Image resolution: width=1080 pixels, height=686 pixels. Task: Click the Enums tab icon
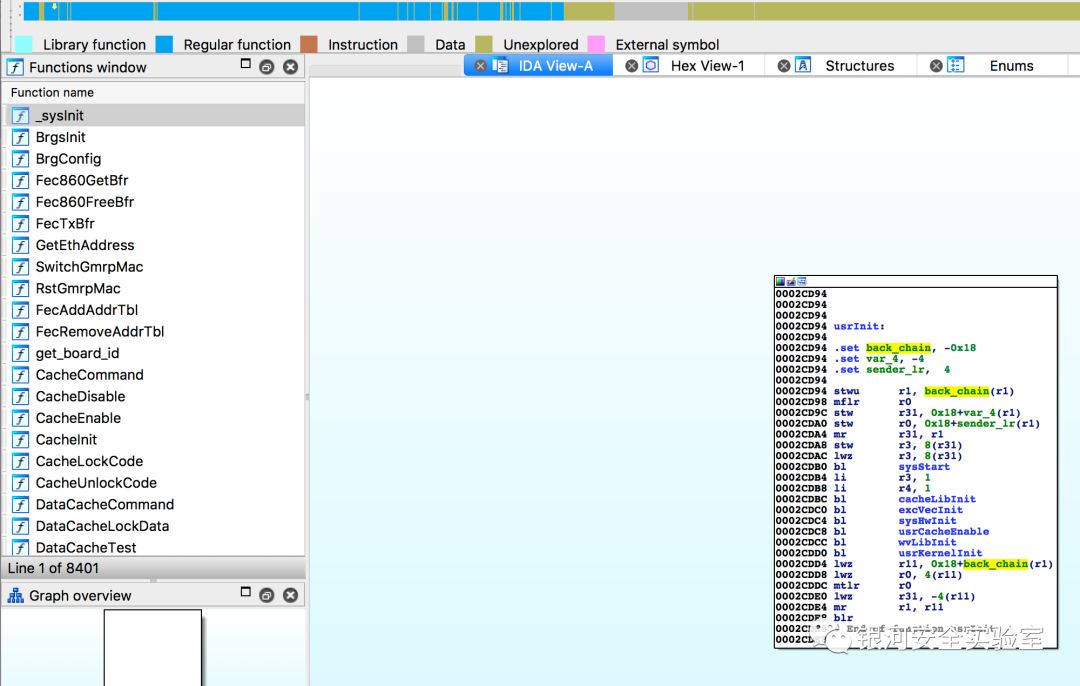click(955, 65)
